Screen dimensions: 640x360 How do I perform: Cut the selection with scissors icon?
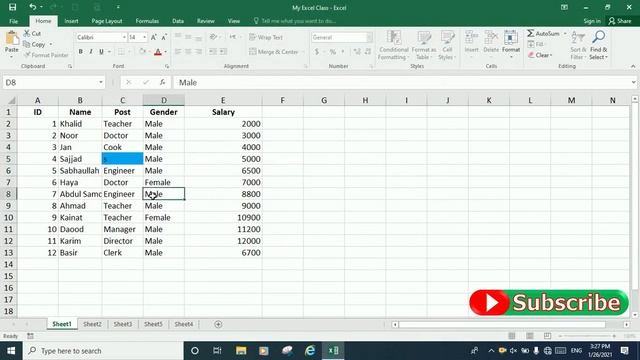[x=32, y=33]
